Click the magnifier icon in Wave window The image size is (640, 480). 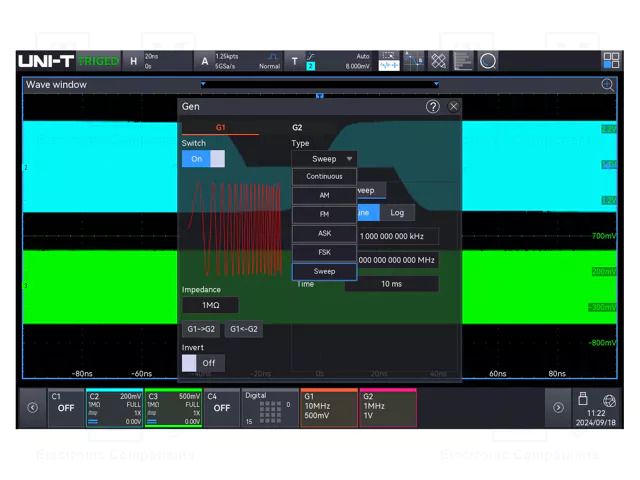[x=607, y=85]
